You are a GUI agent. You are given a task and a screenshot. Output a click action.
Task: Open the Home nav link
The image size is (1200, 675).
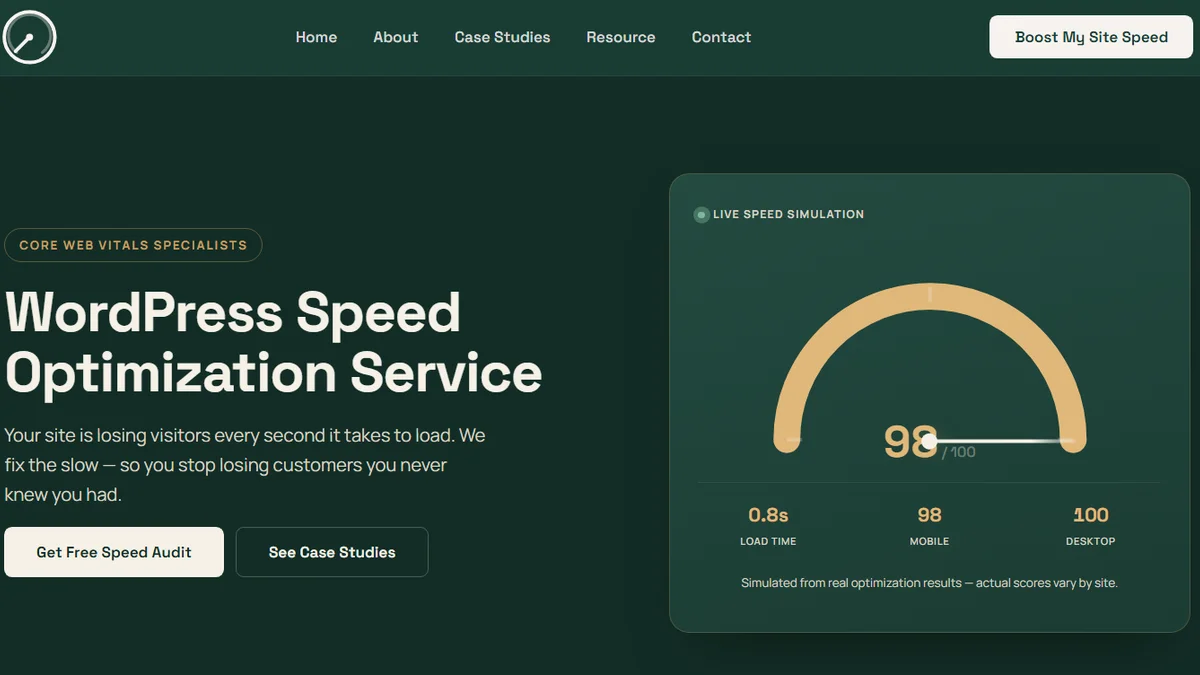[x=316, y=37]
